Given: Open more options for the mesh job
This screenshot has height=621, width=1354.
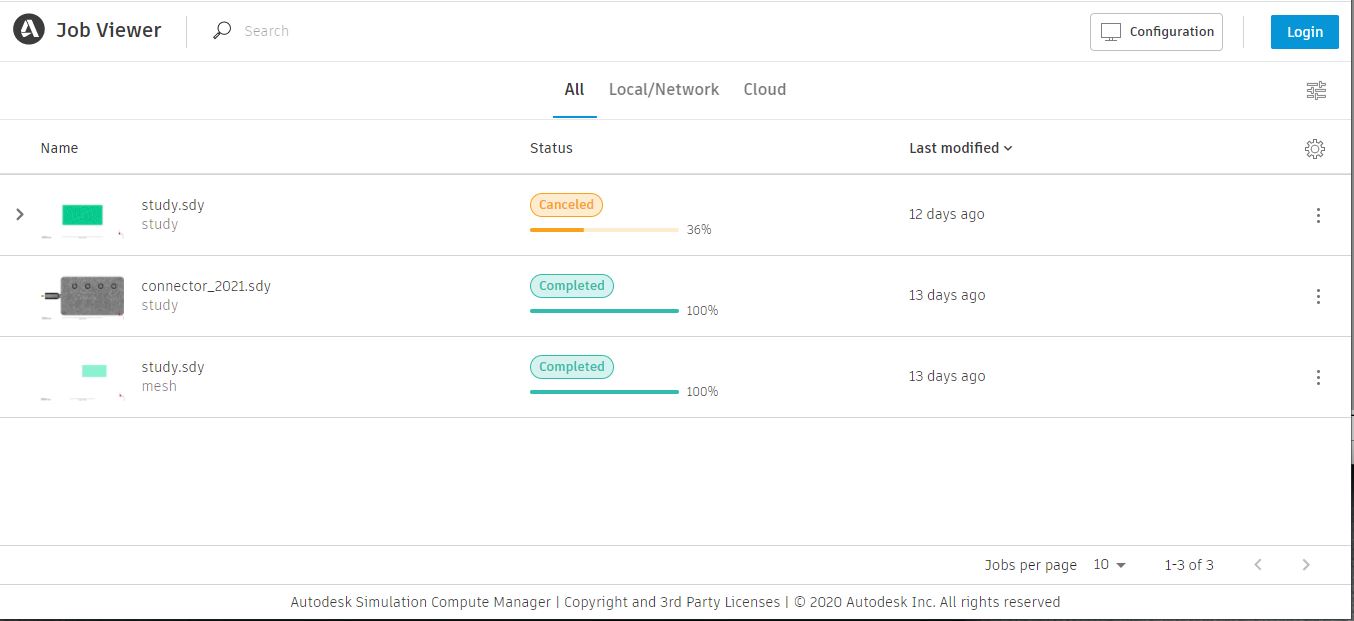Looking at the screenshot, I should 1318,377.
